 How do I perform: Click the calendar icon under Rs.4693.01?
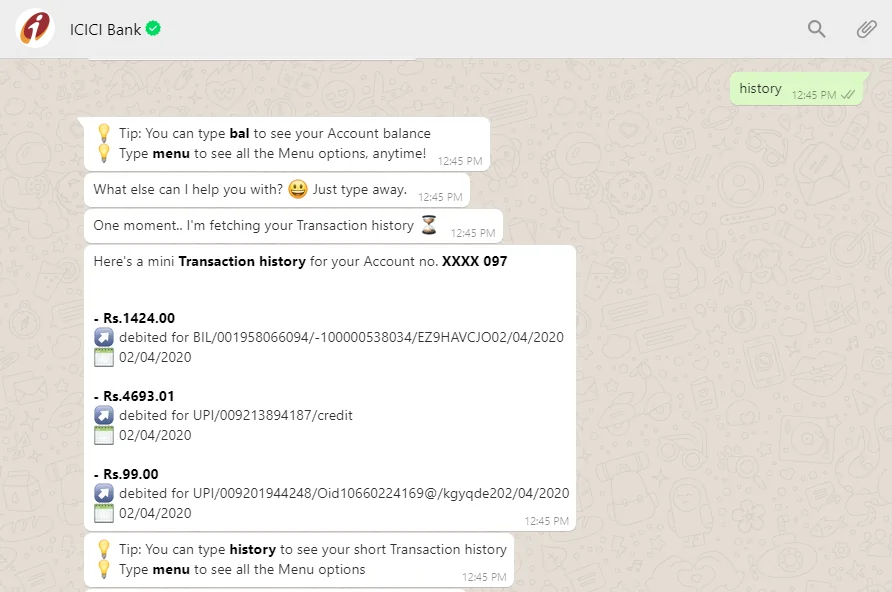point(104,435)
